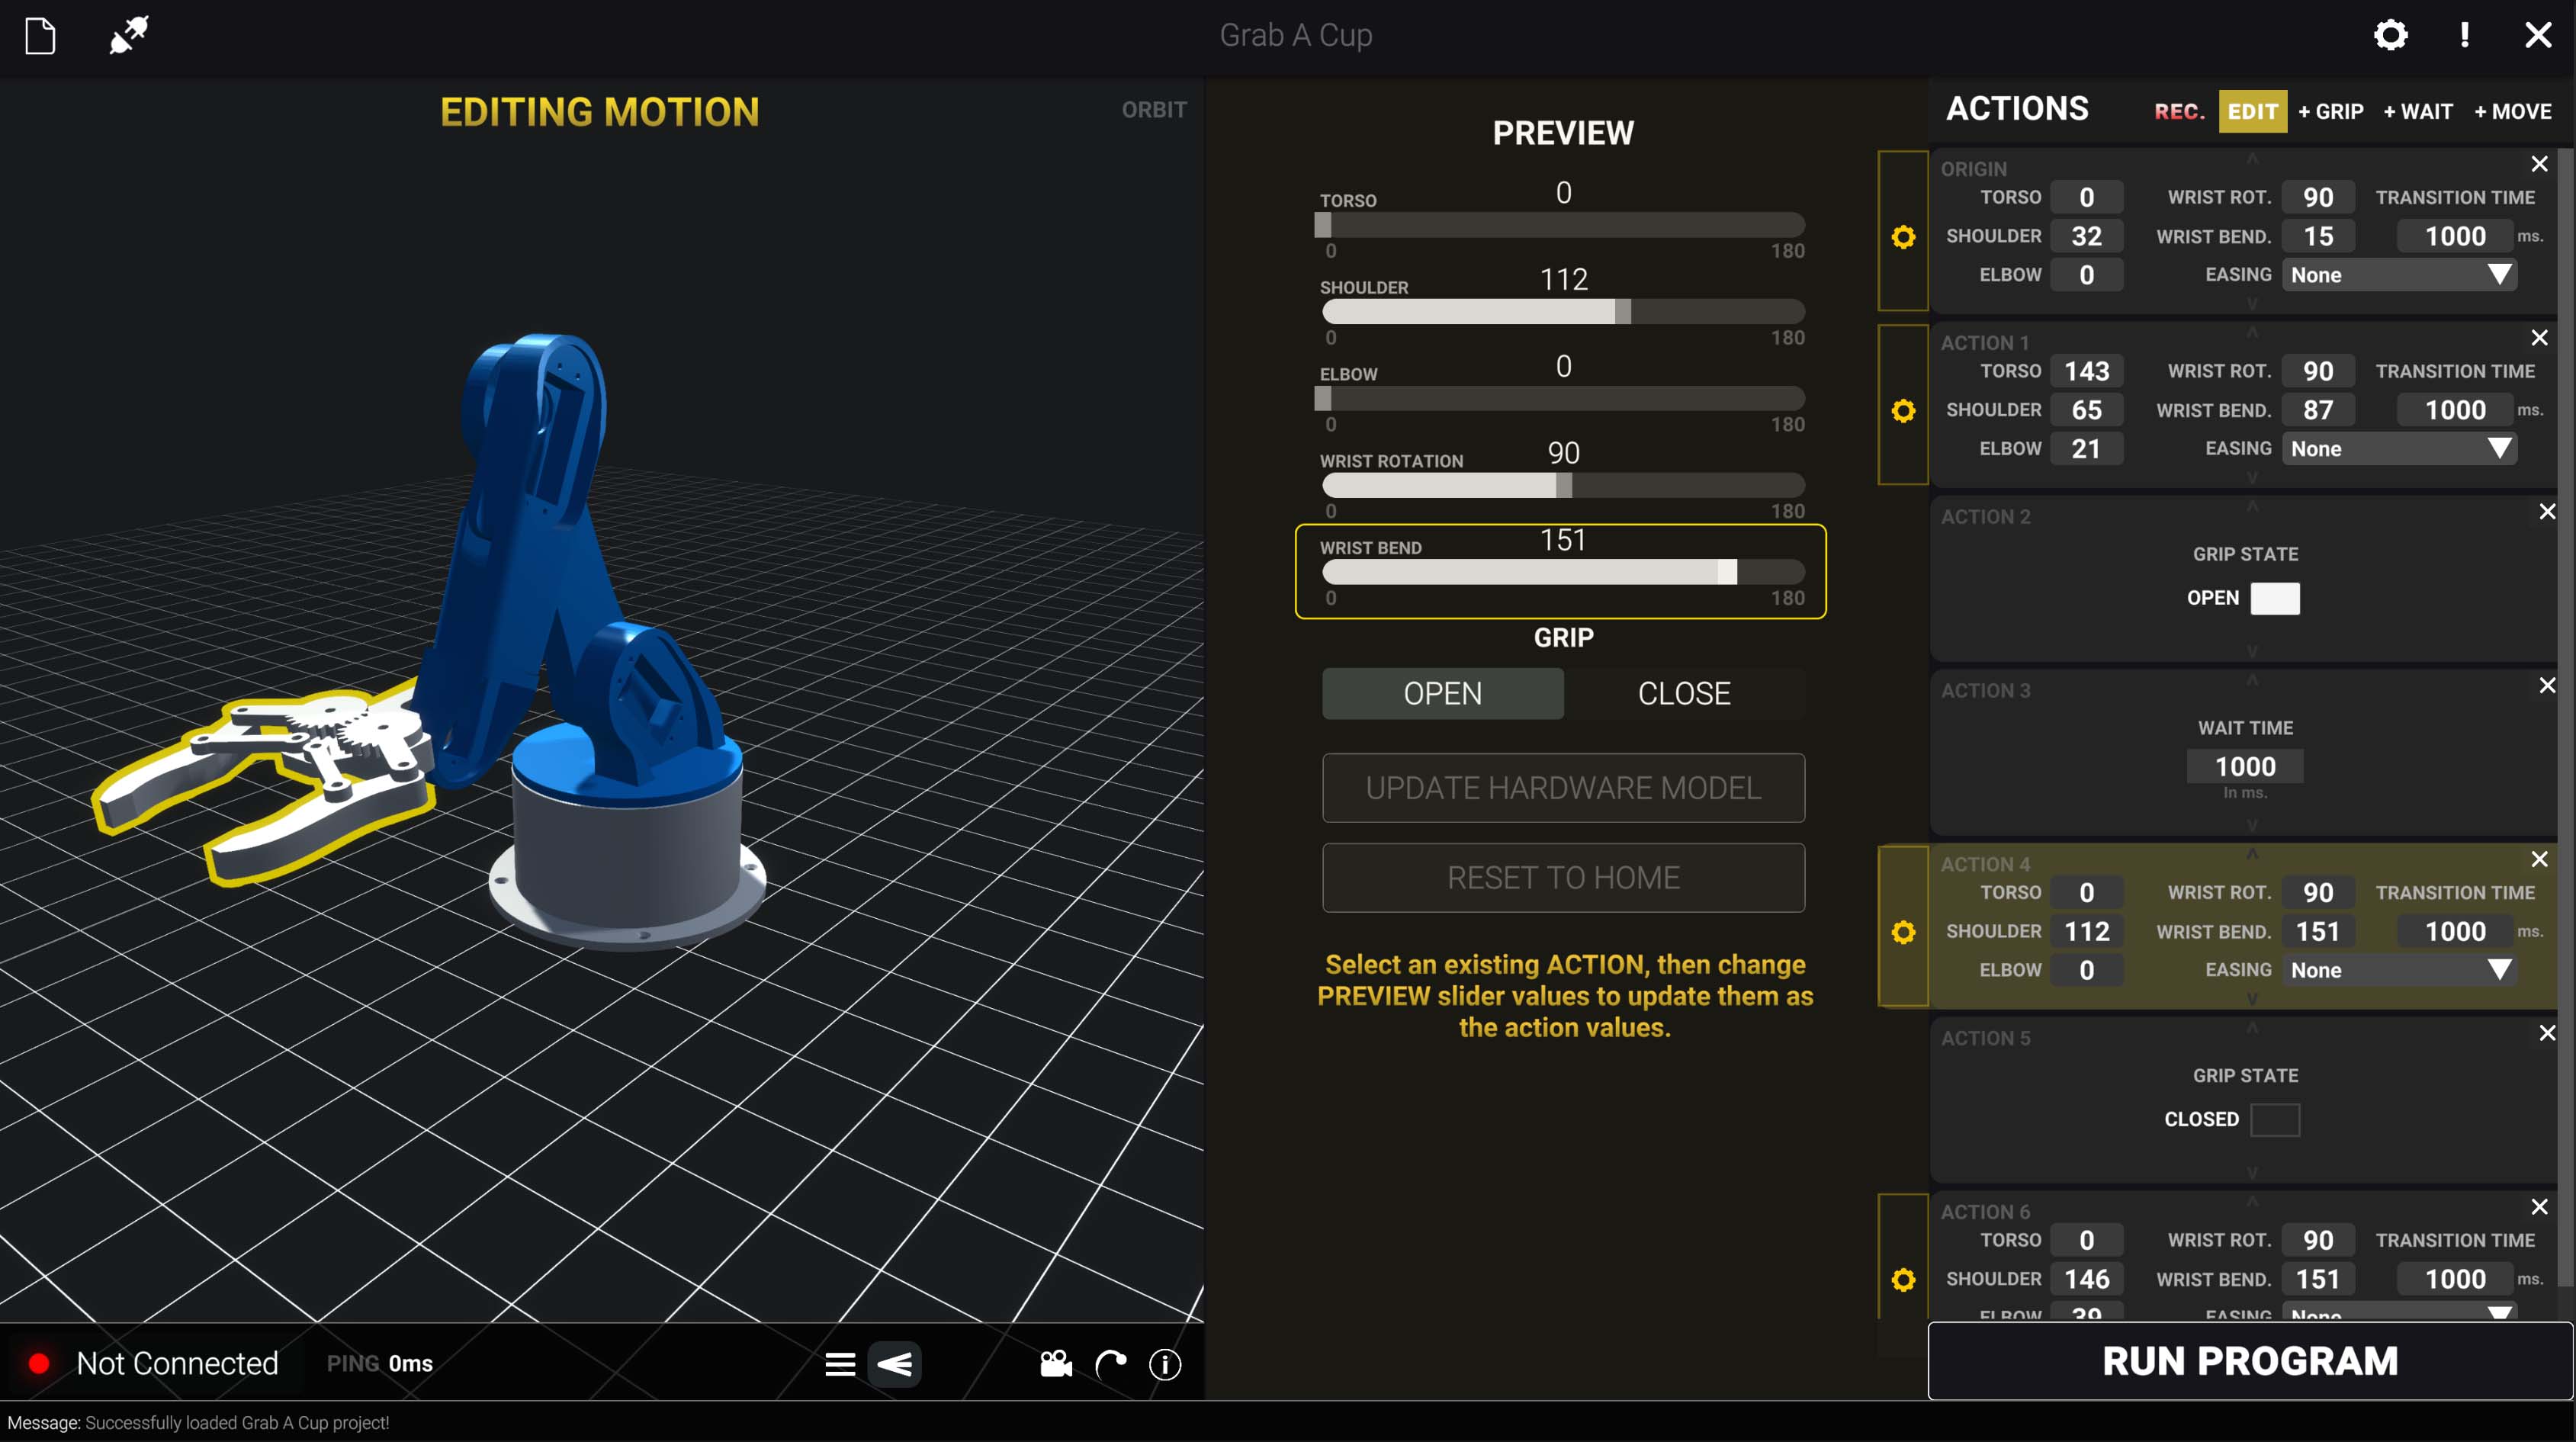Select the camera recording icon near the viewport bottom
The width and height of the screenshot is (2576, 1442).
pos(1055,1364)
